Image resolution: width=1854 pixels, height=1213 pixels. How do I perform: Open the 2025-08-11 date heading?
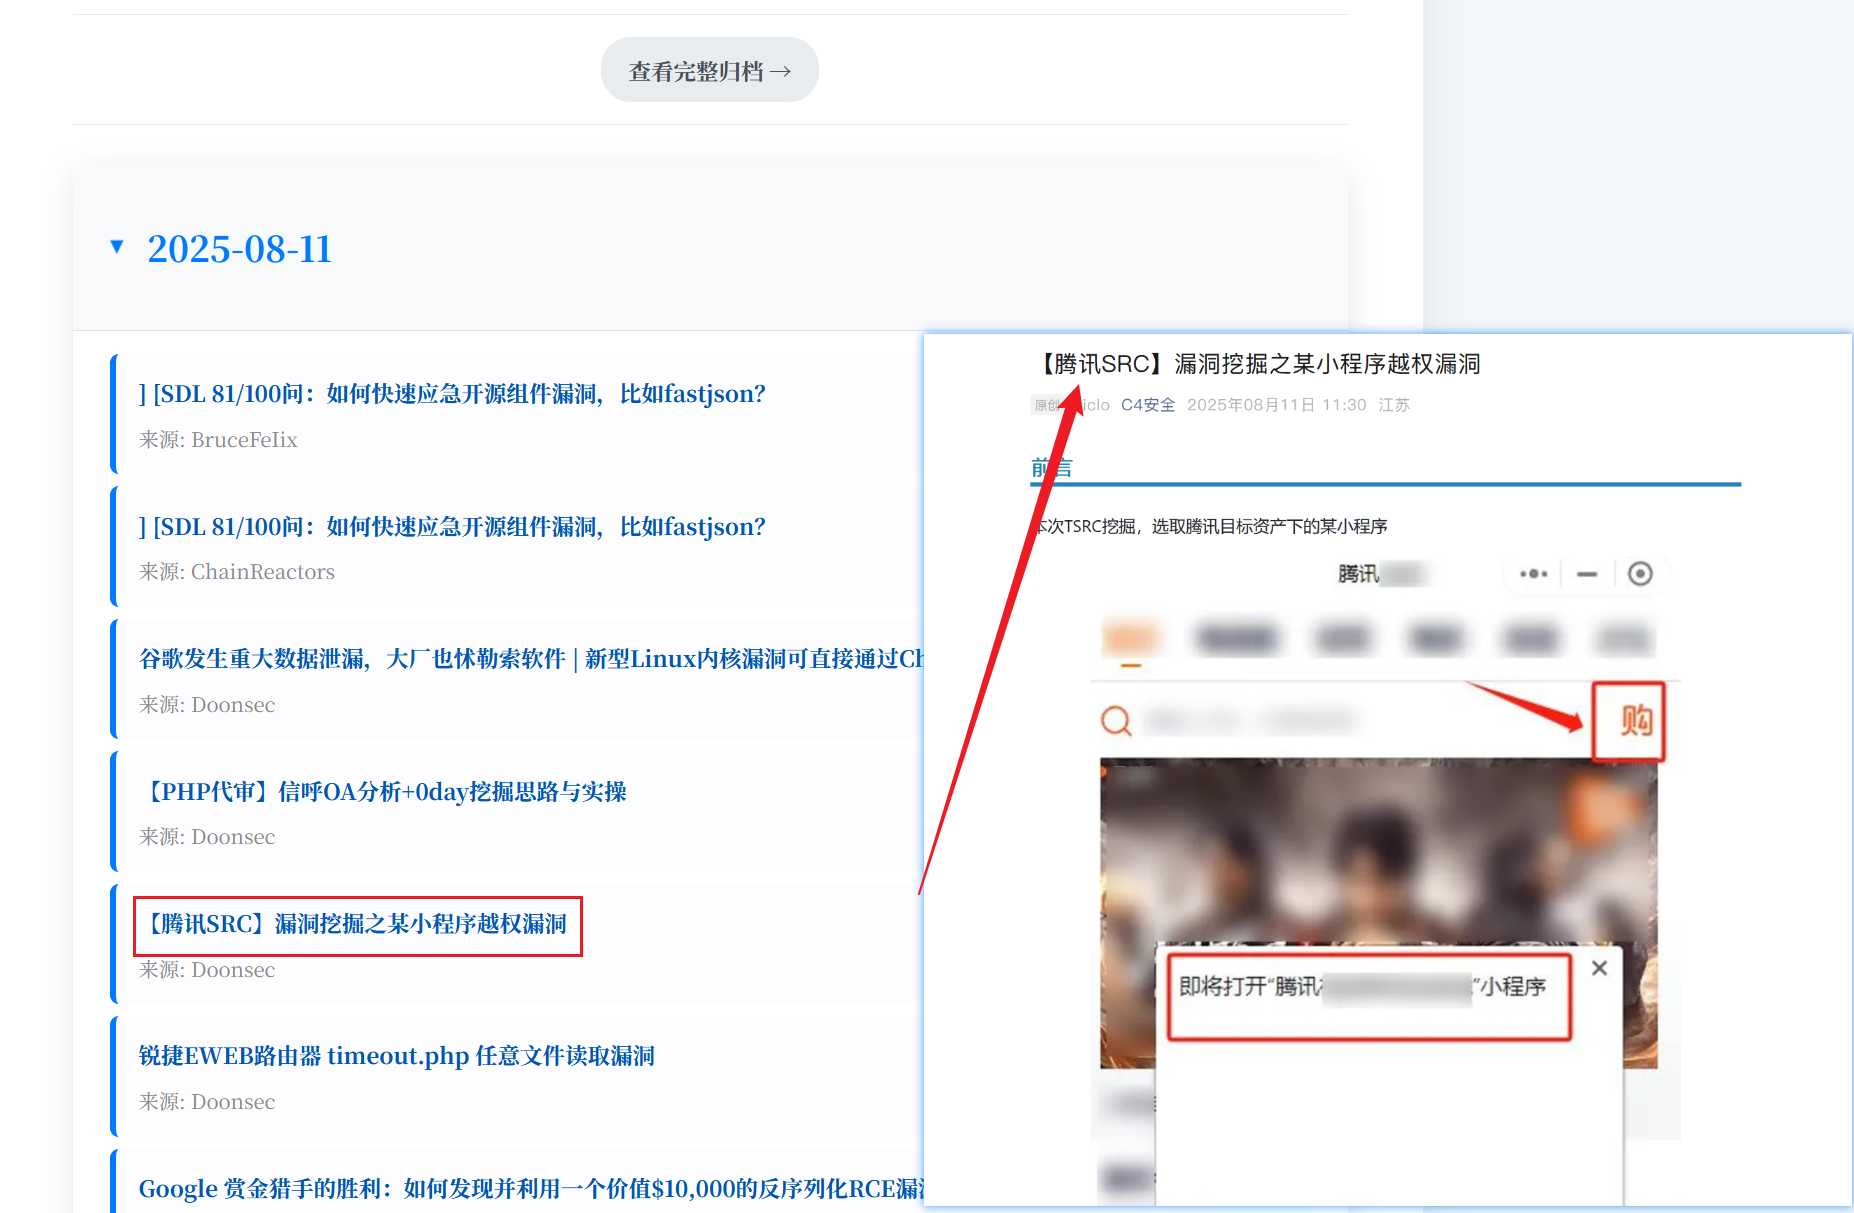tap(239, 249)
